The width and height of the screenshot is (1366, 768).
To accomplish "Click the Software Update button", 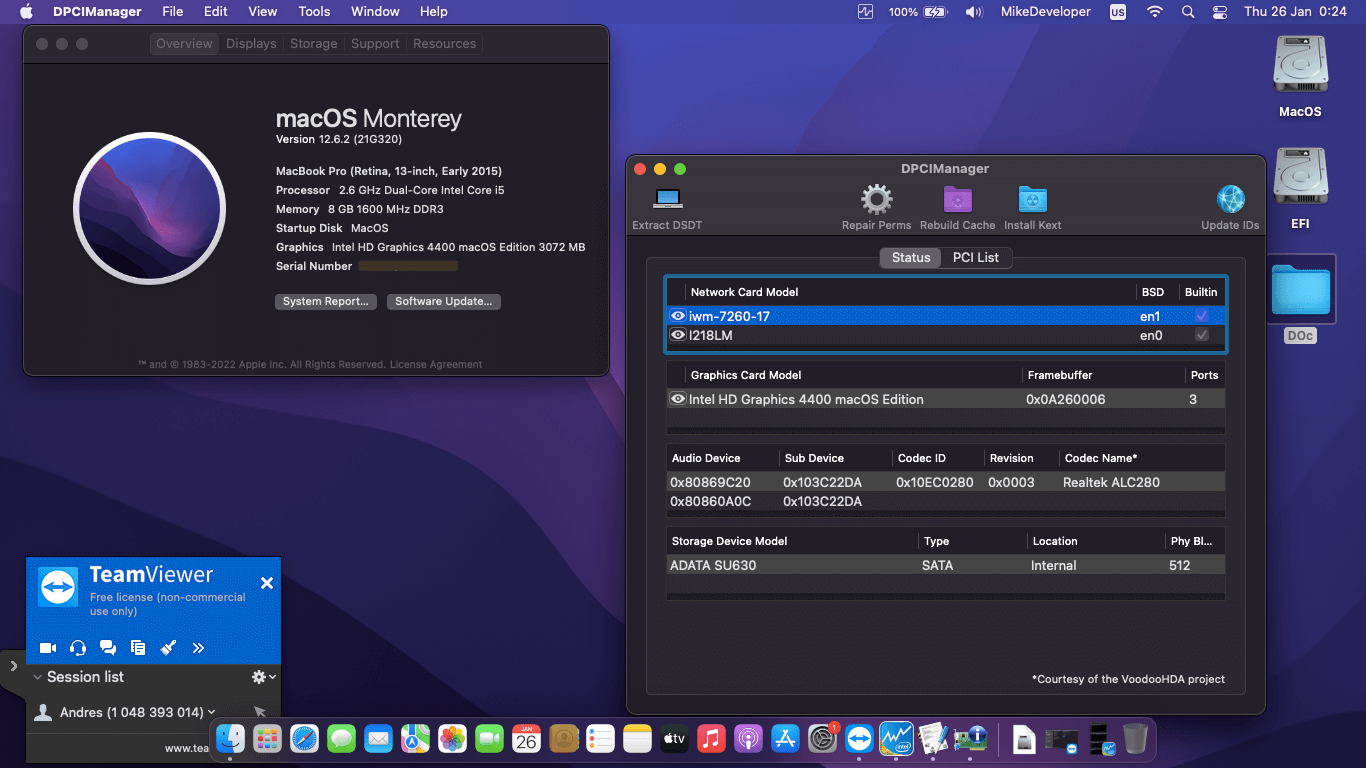I will (444, 301).
